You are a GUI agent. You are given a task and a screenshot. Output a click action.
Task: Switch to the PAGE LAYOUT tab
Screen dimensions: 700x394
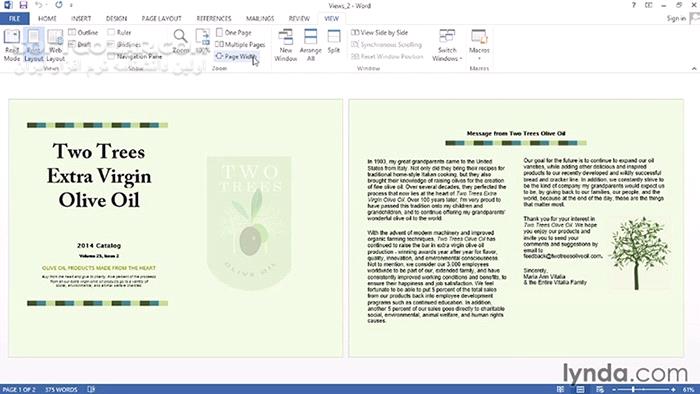point(161,18)
